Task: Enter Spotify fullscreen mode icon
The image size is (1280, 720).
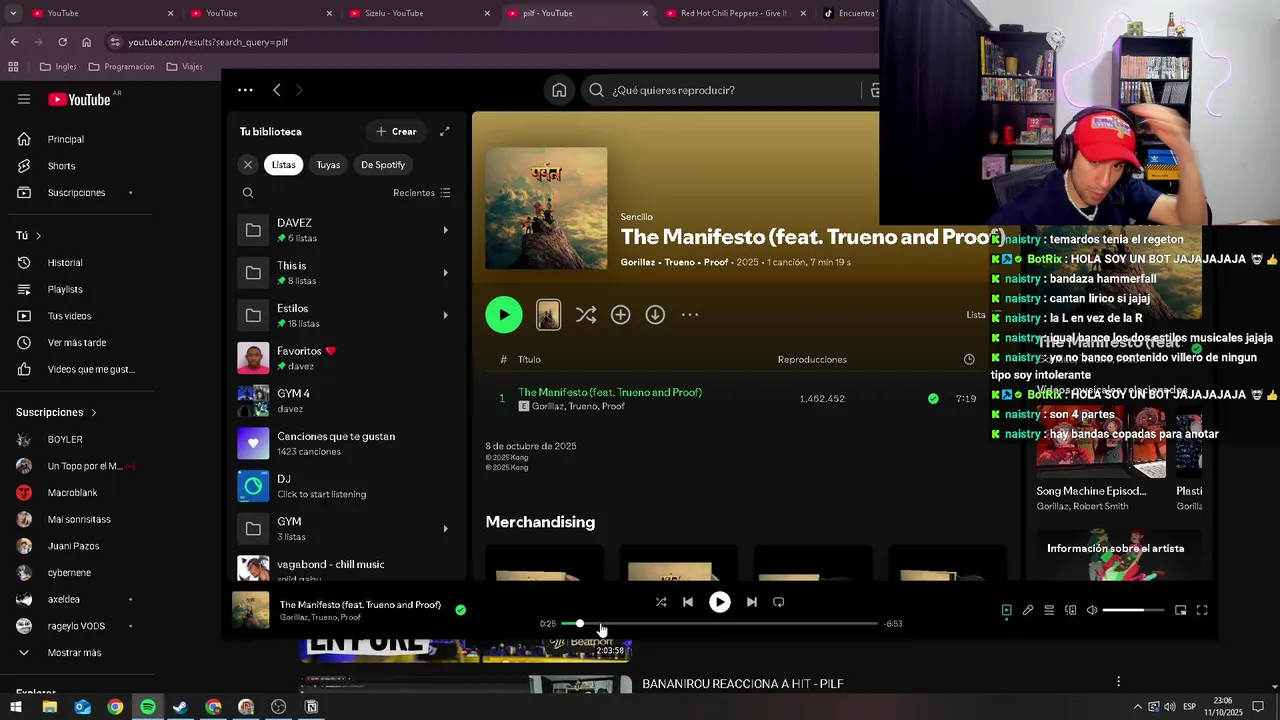Action: point(1202,610)
